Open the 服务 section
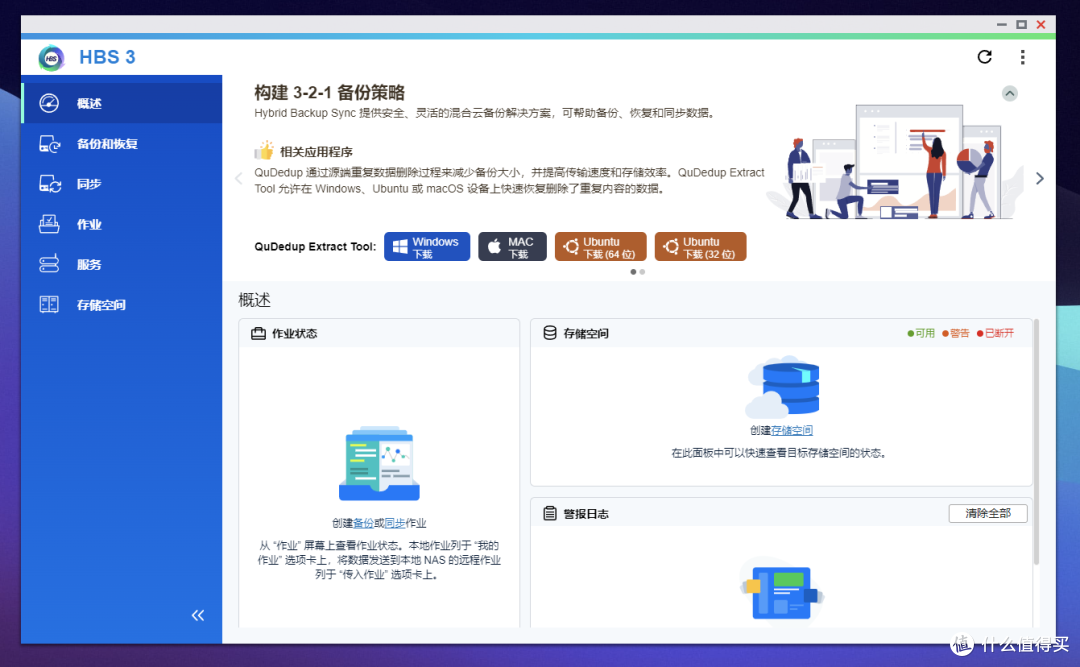The image size is (1080, 667). [122, 264]
